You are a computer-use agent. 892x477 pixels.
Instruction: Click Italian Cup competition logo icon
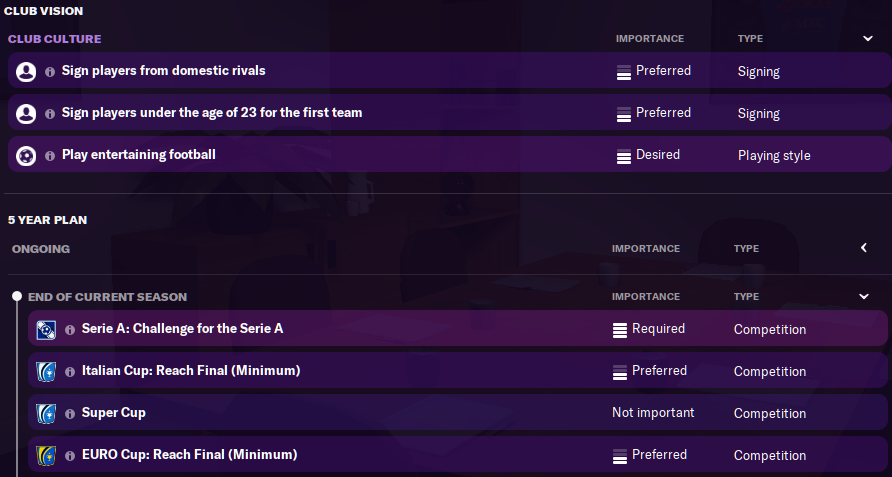pyautogui.click(x=46, y=372)
